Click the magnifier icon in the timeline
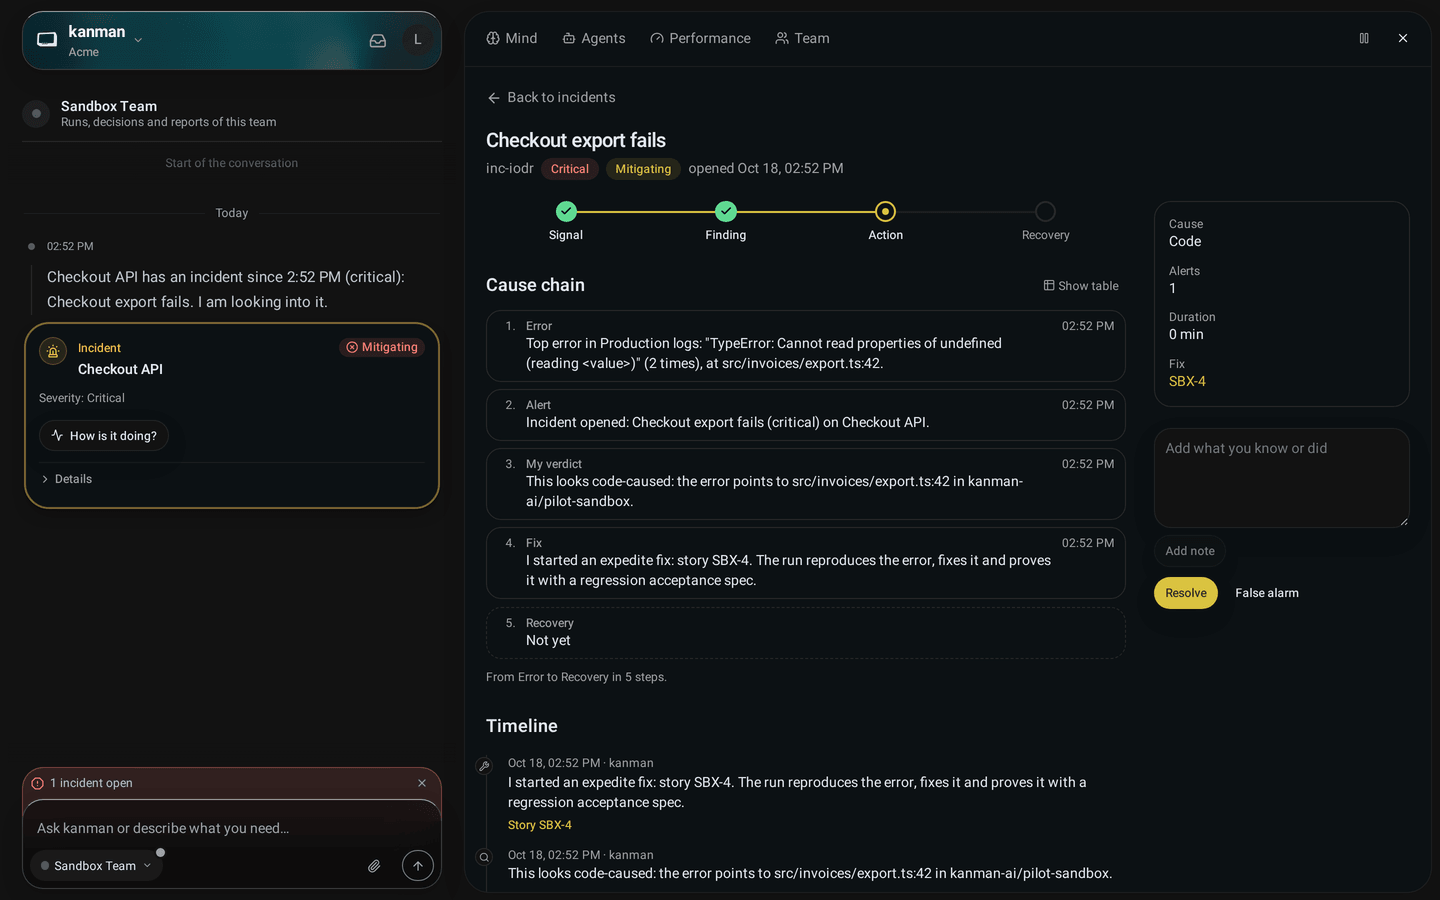The image size is (1440, 900). [484, 857]
